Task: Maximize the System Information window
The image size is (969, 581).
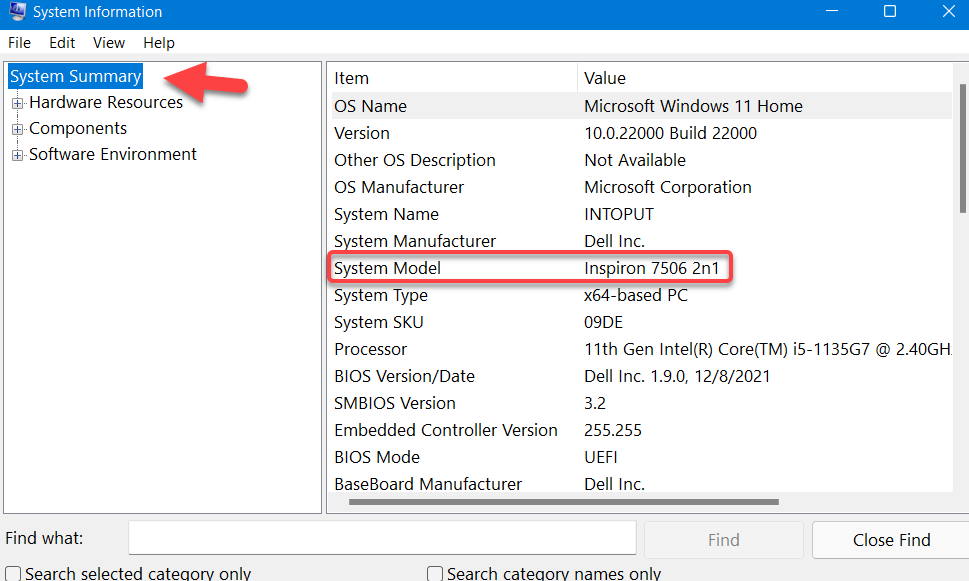Action: tap(890, 11)
